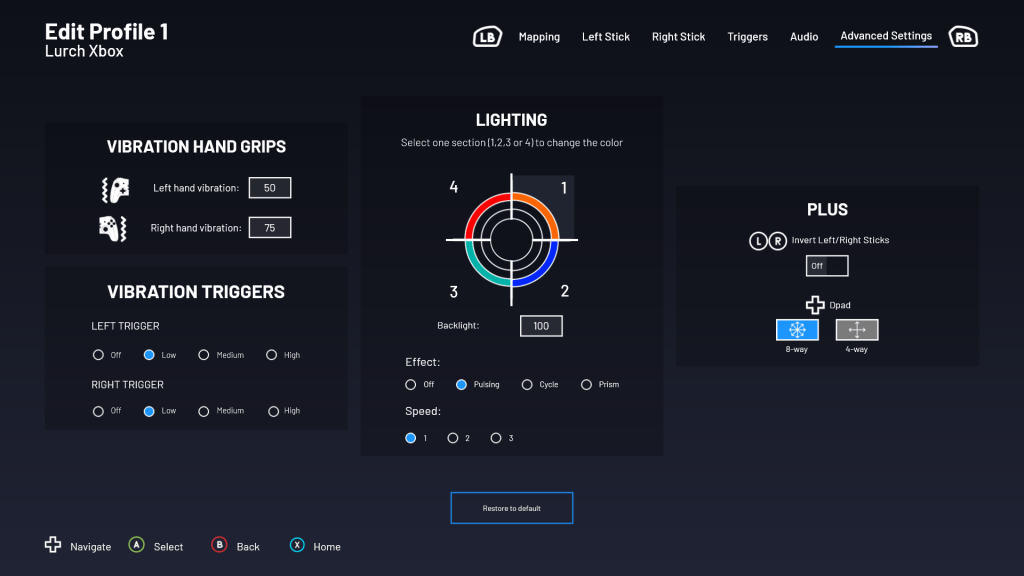
Task: Switch to the Triggers tab
Action: coord(747,37)
